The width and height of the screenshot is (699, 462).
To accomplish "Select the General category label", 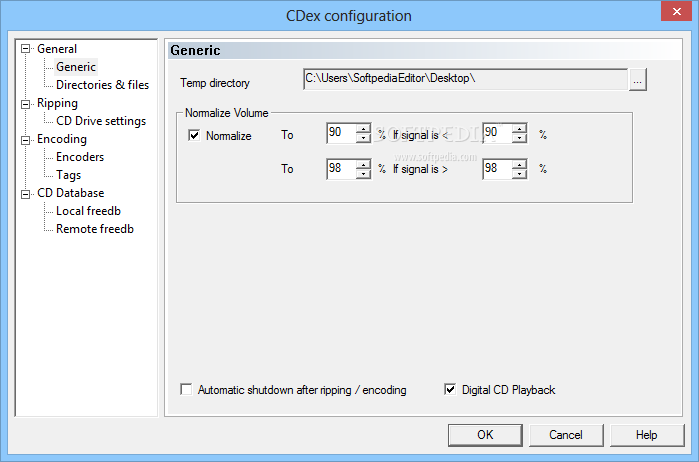I will click(x=57, y=49).
